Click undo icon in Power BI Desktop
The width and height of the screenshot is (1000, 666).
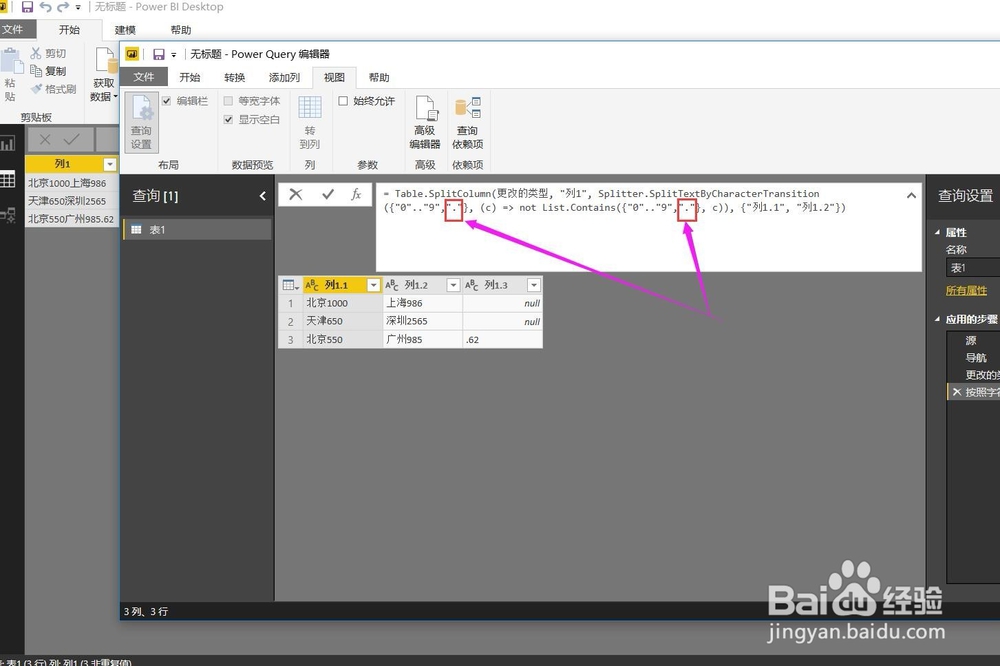[45, 7]
